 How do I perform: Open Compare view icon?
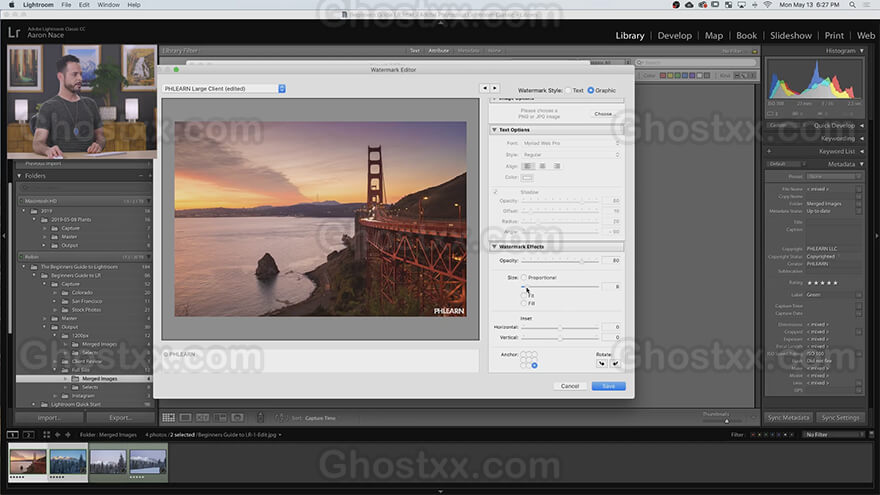tap(203, 418)
